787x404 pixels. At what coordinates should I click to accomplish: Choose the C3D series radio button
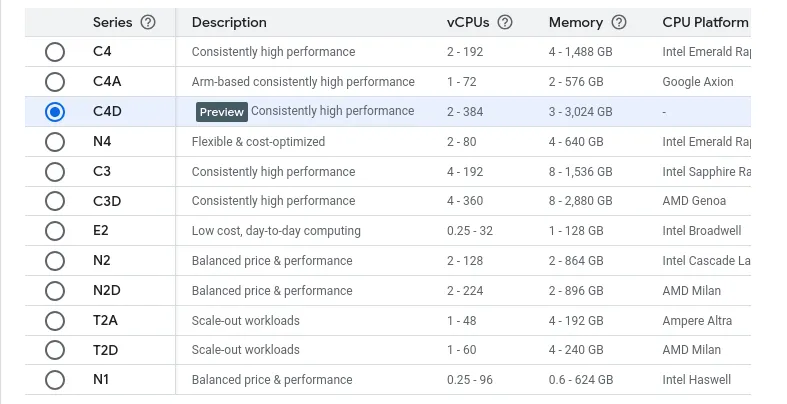pyautogui.click(x=55, y=201)
